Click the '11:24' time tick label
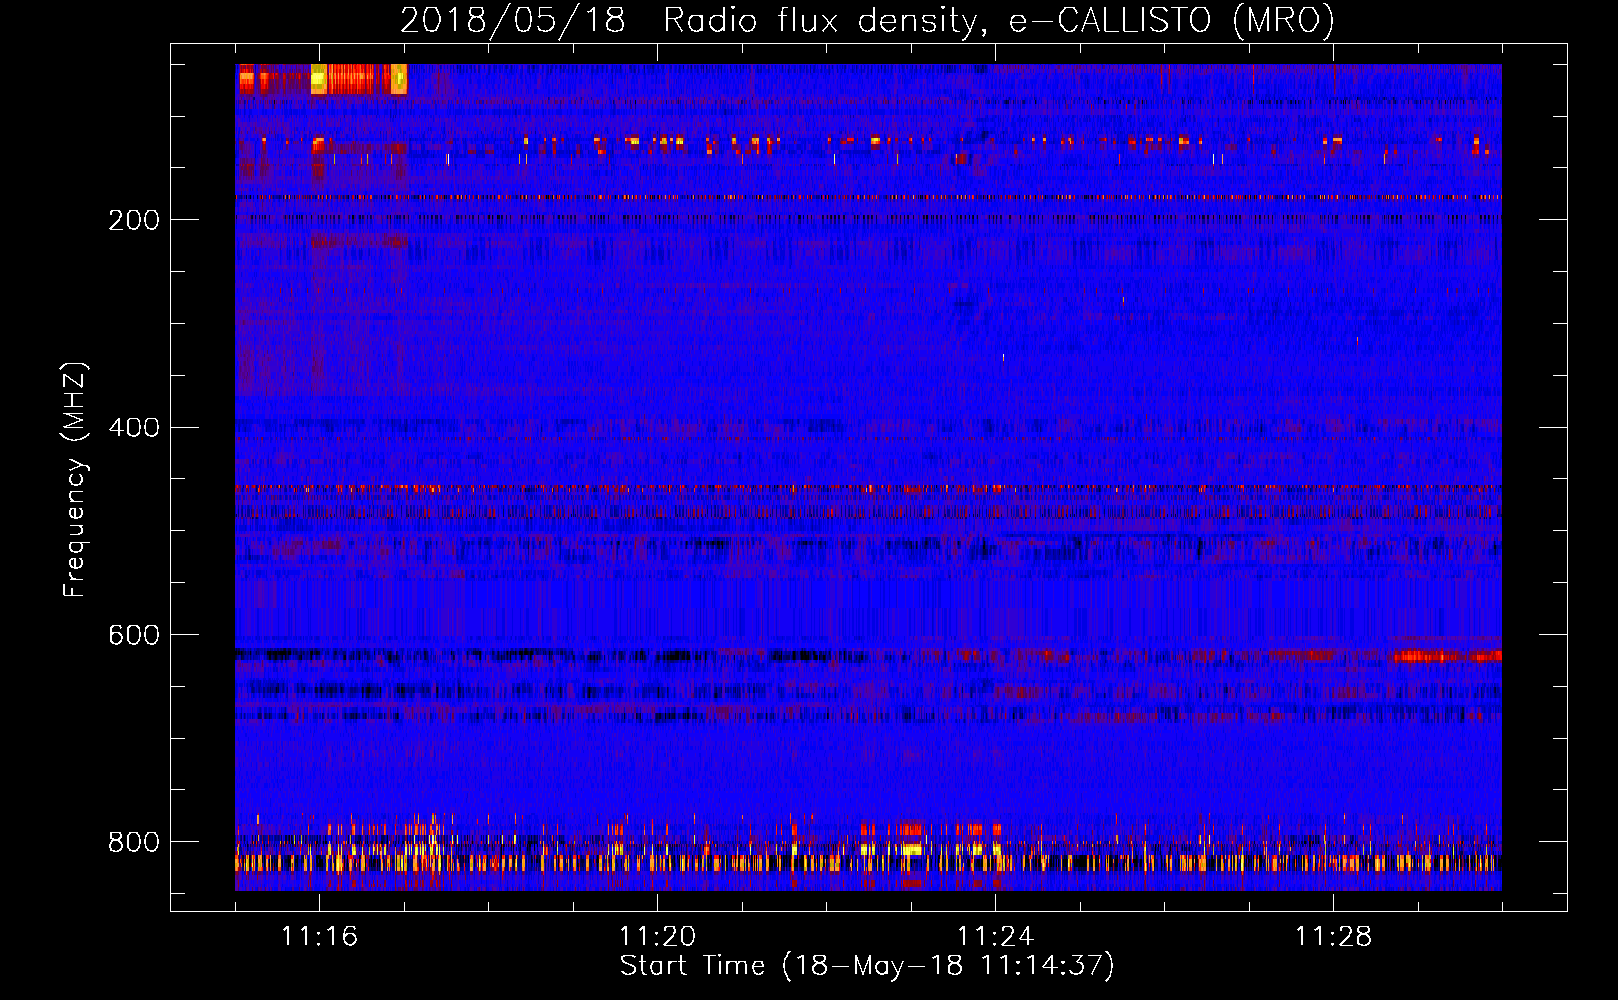The height and width of the screenshot is (1000, 1618). tap(995, 937)
